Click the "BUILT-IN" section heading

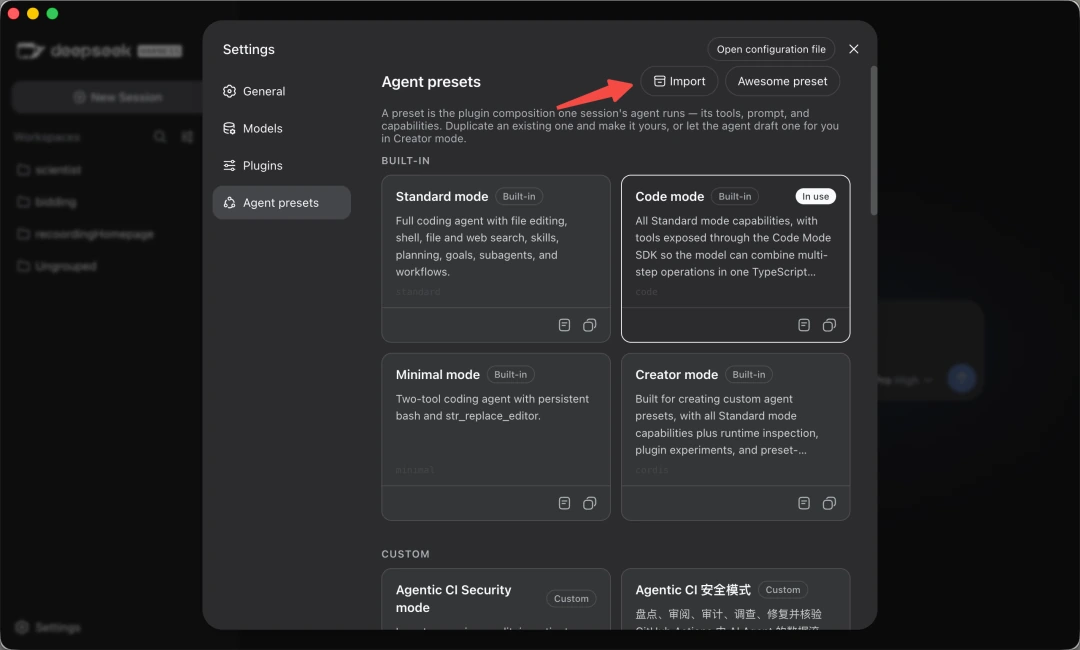[406, 160]
